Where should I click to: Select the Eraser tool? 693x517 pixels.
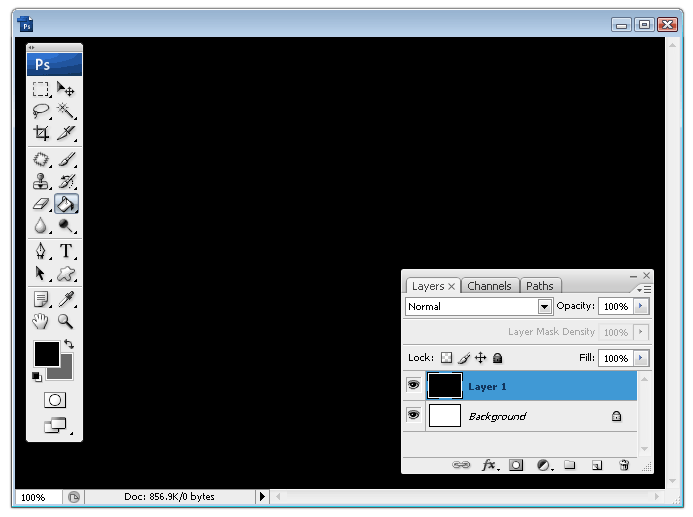pos(41,204)
